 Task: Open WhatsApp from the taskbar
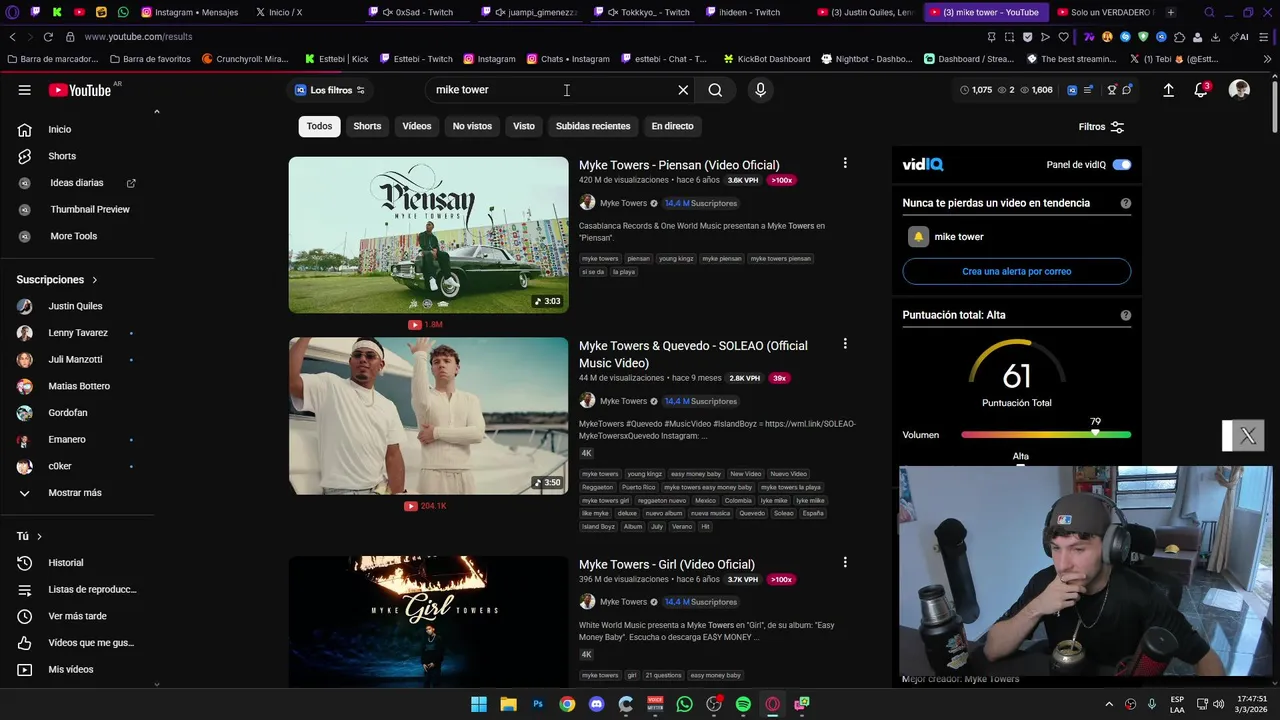point(684,704)
